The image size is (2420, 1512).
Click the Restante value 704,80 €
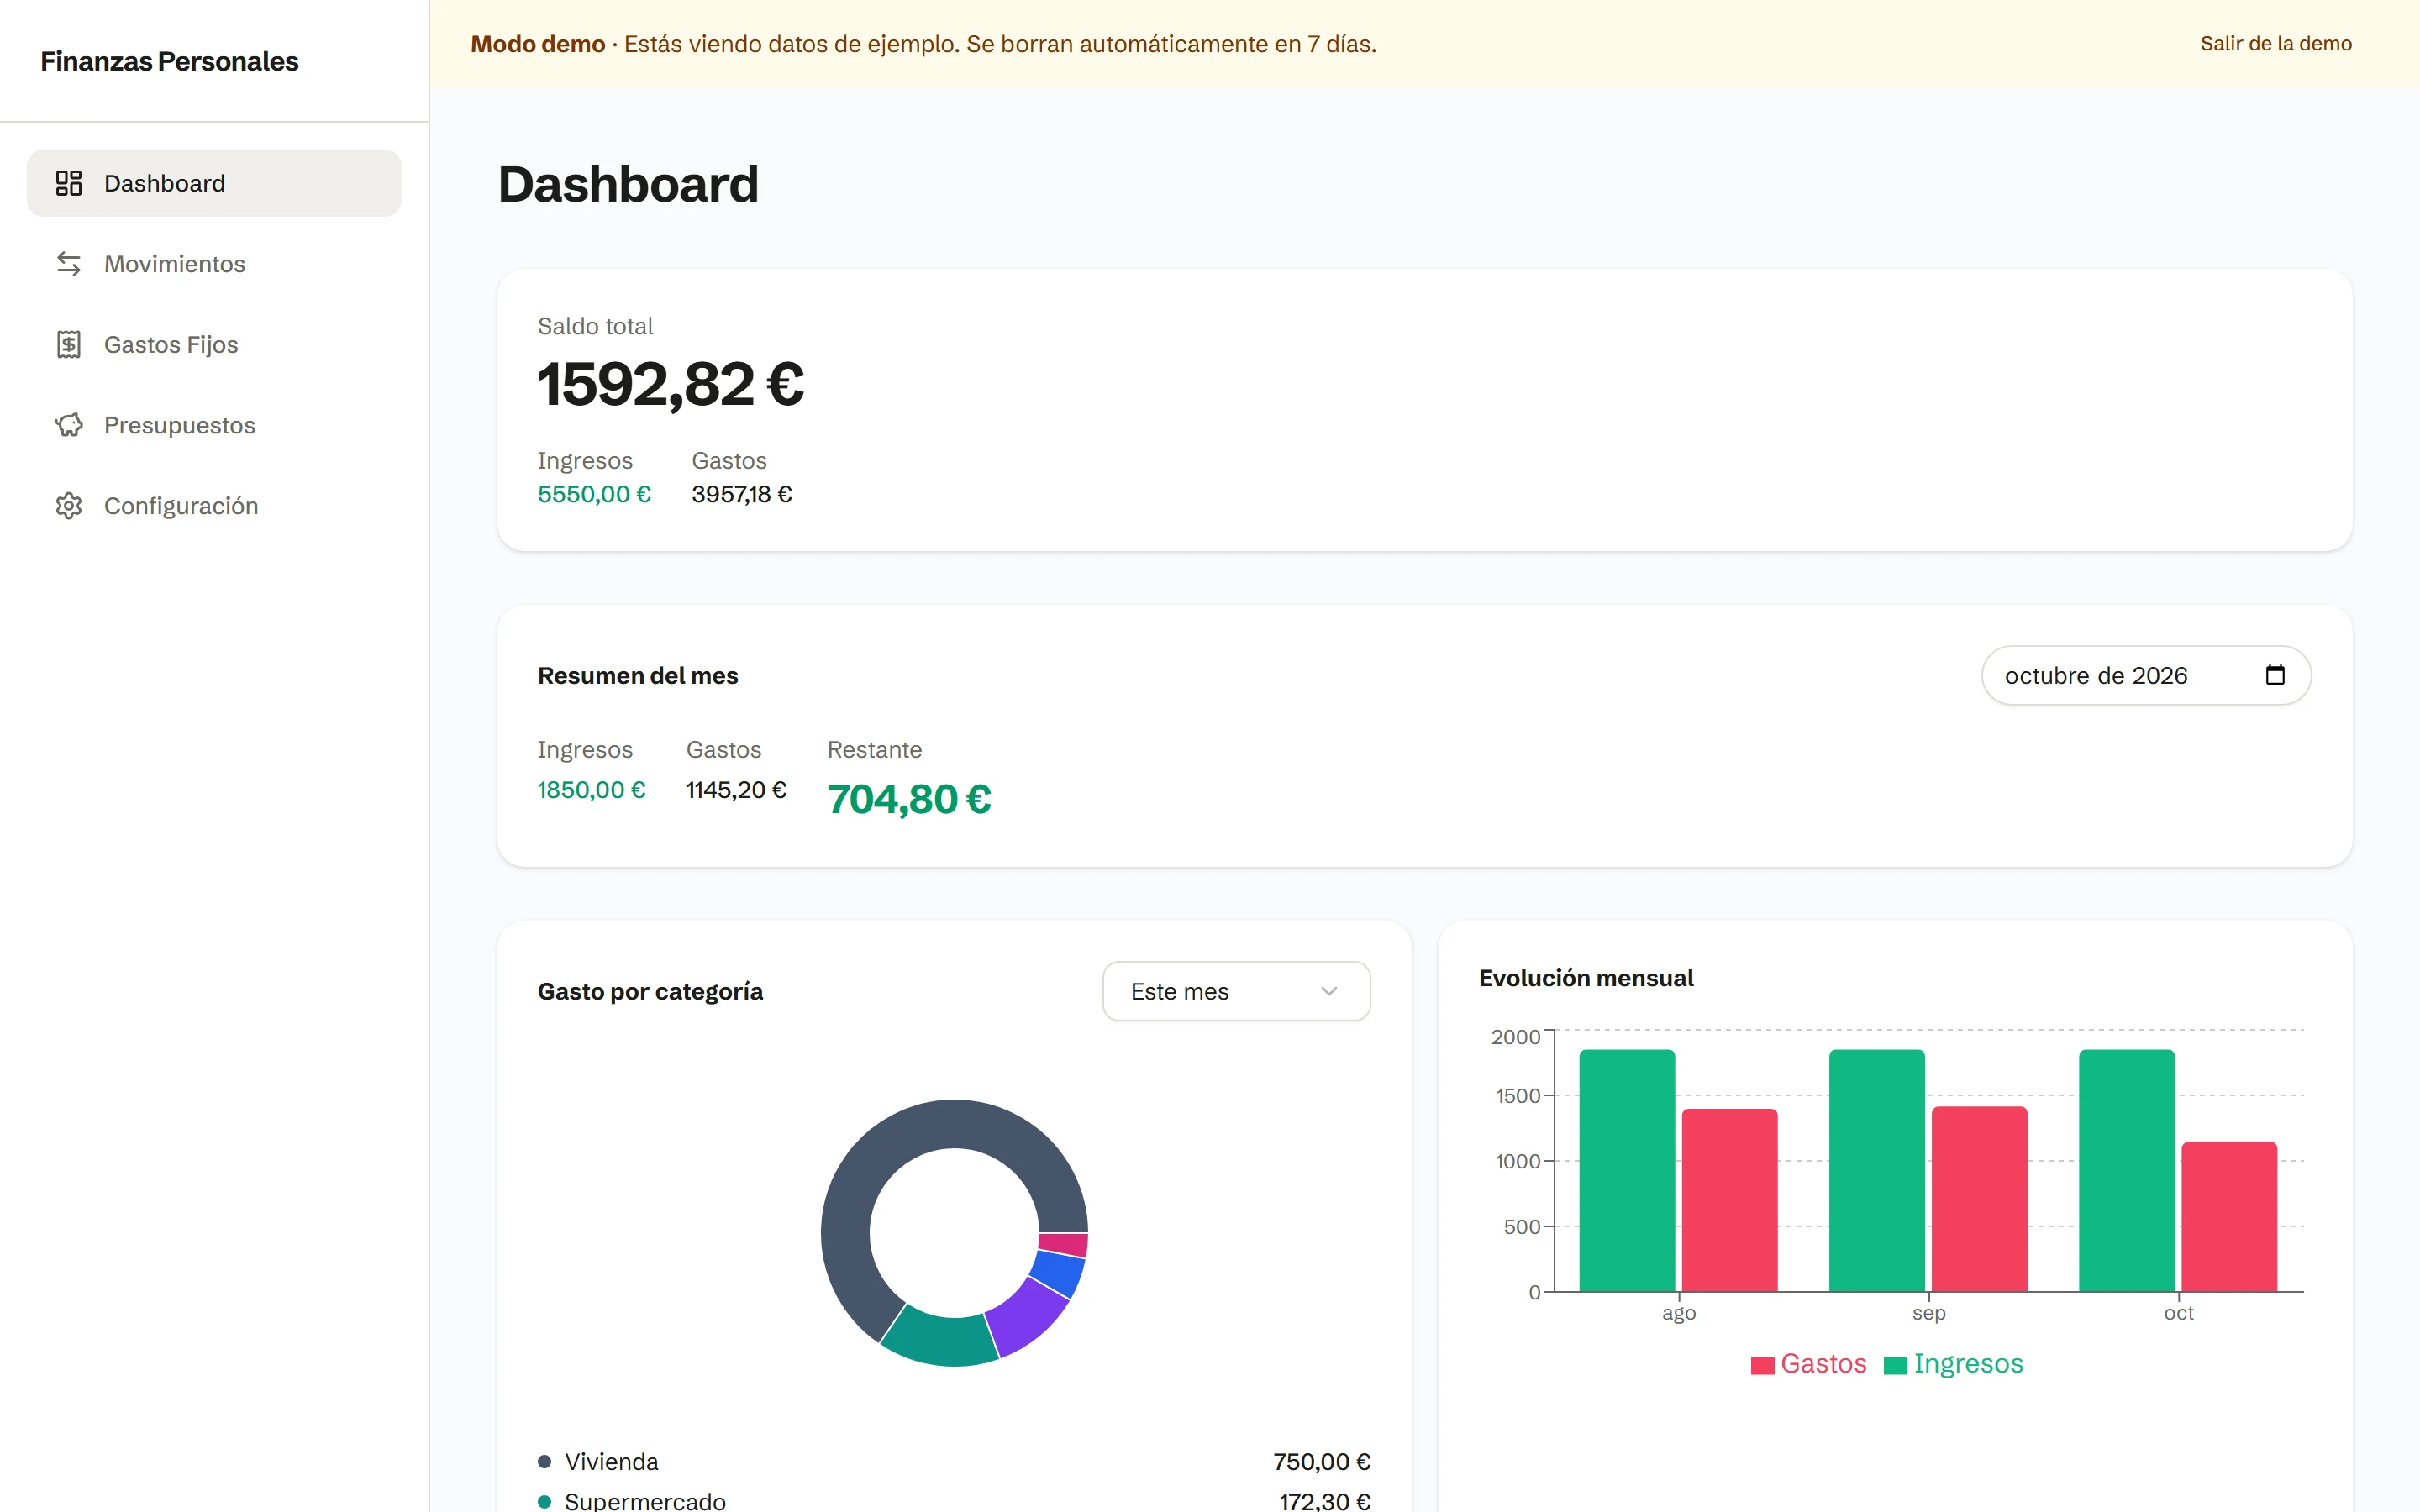pyautogui.click(x=909, y=799)
